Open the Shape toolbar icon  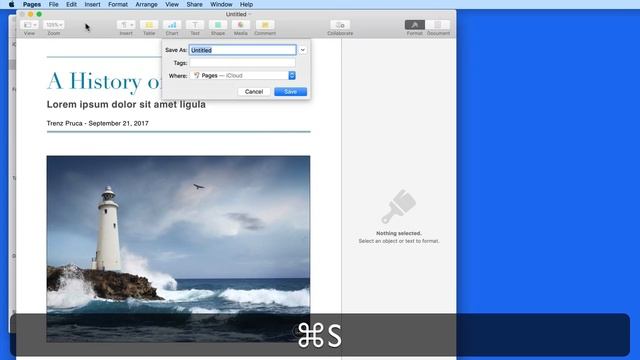pos(218,25)
